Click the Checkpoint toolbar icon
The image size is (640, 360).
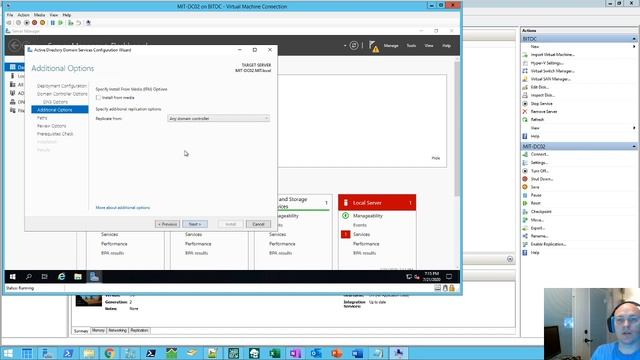point(71,23)
